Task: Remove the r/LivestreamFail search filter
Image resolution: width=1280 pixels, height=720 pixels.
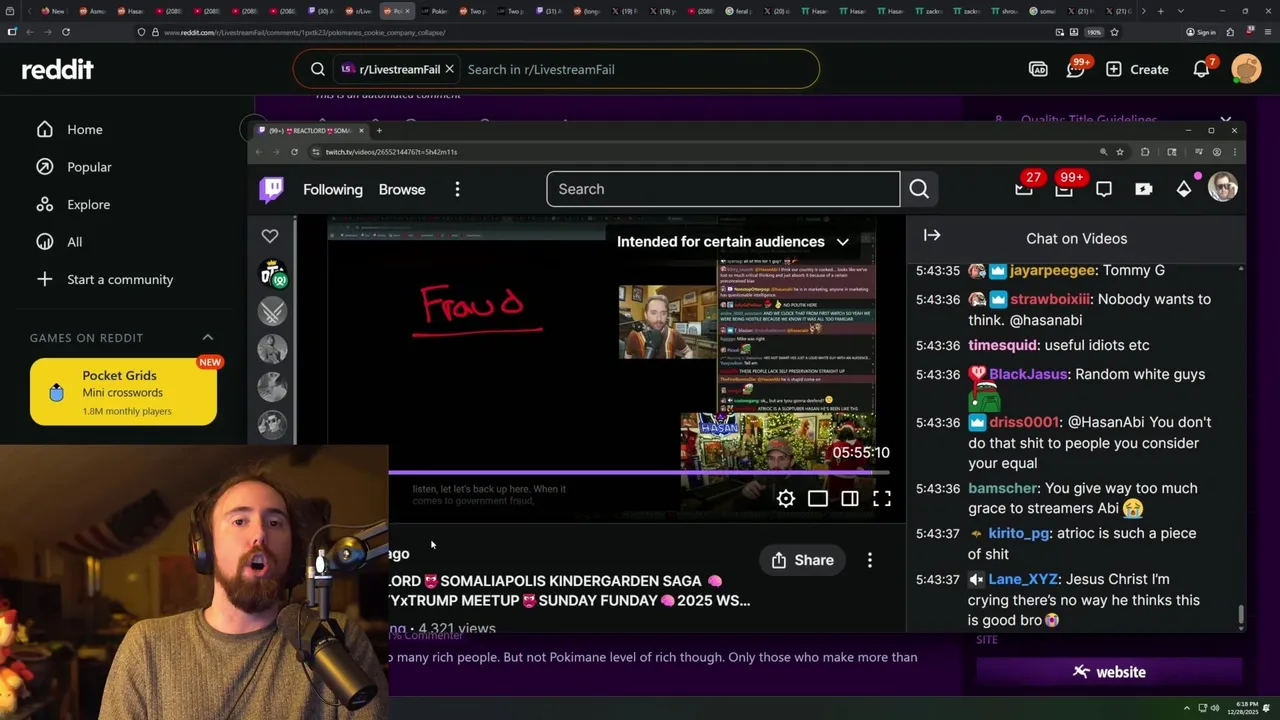Action: (x=449, y=69)
